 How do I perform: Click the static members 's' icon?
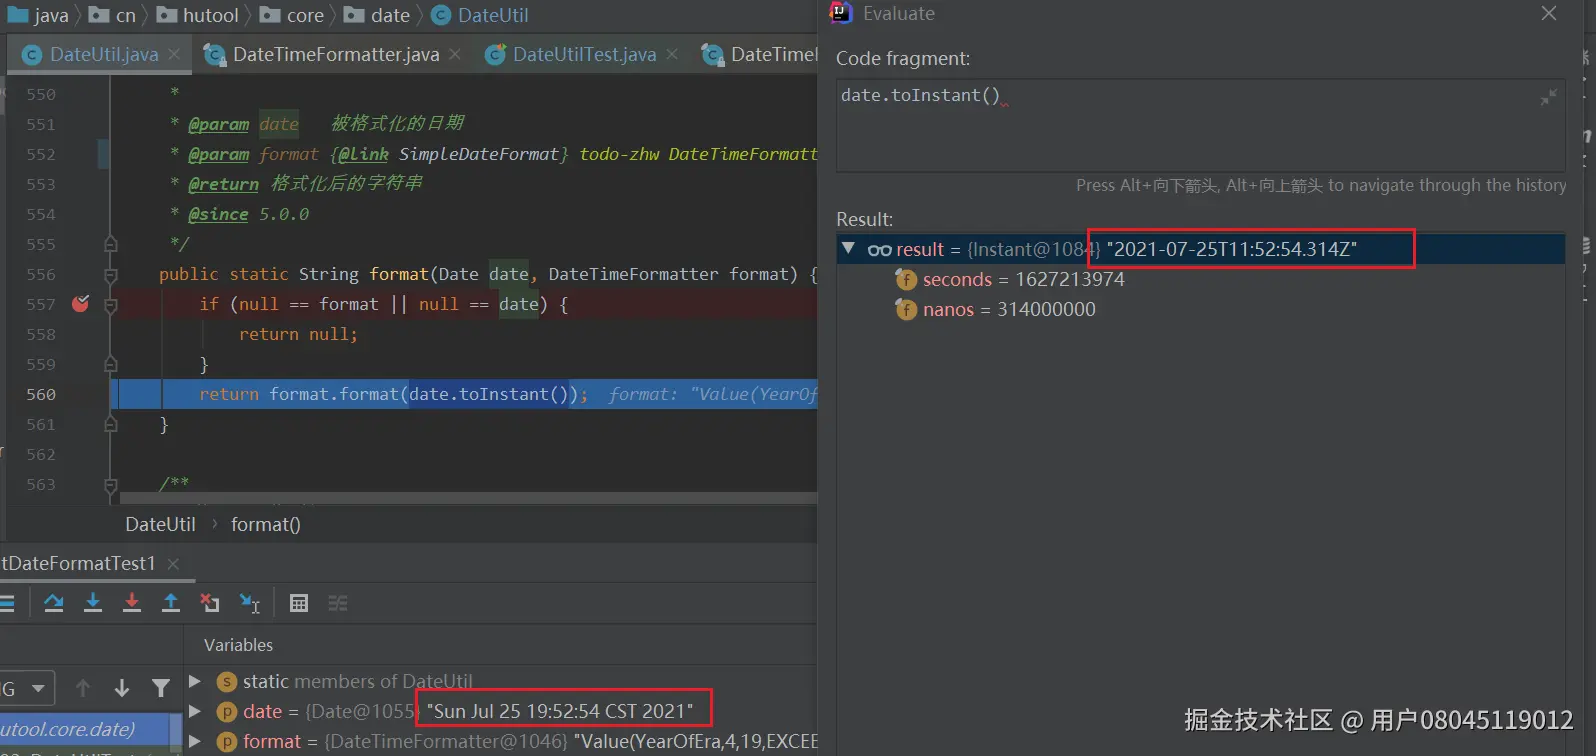[227, 682]
